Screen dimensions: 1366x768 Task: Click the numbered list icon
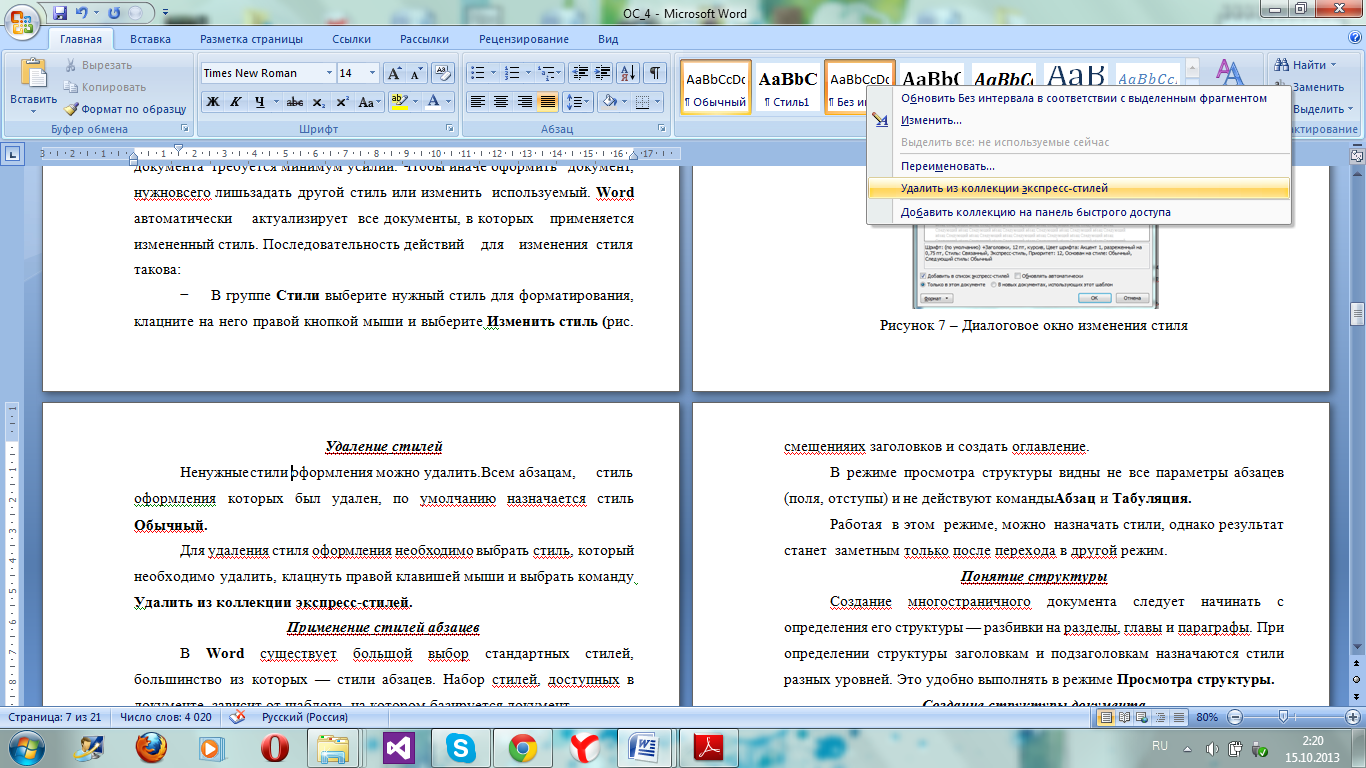pyautogui.click(x=512, y=73)
